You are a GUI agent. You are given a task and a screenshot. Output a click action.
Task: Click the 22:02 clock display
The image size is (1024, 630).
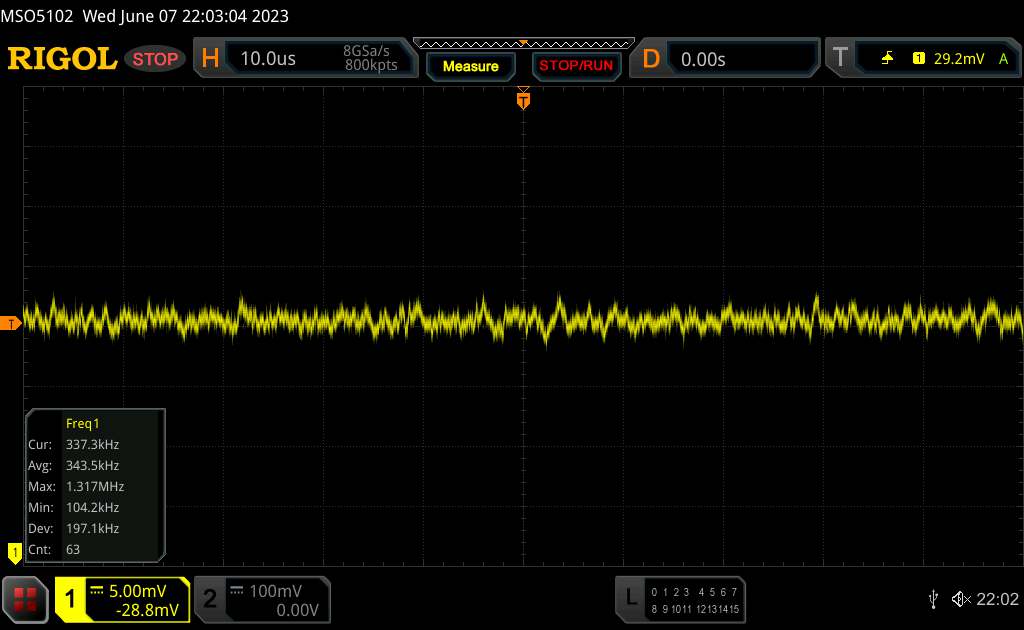997,599
